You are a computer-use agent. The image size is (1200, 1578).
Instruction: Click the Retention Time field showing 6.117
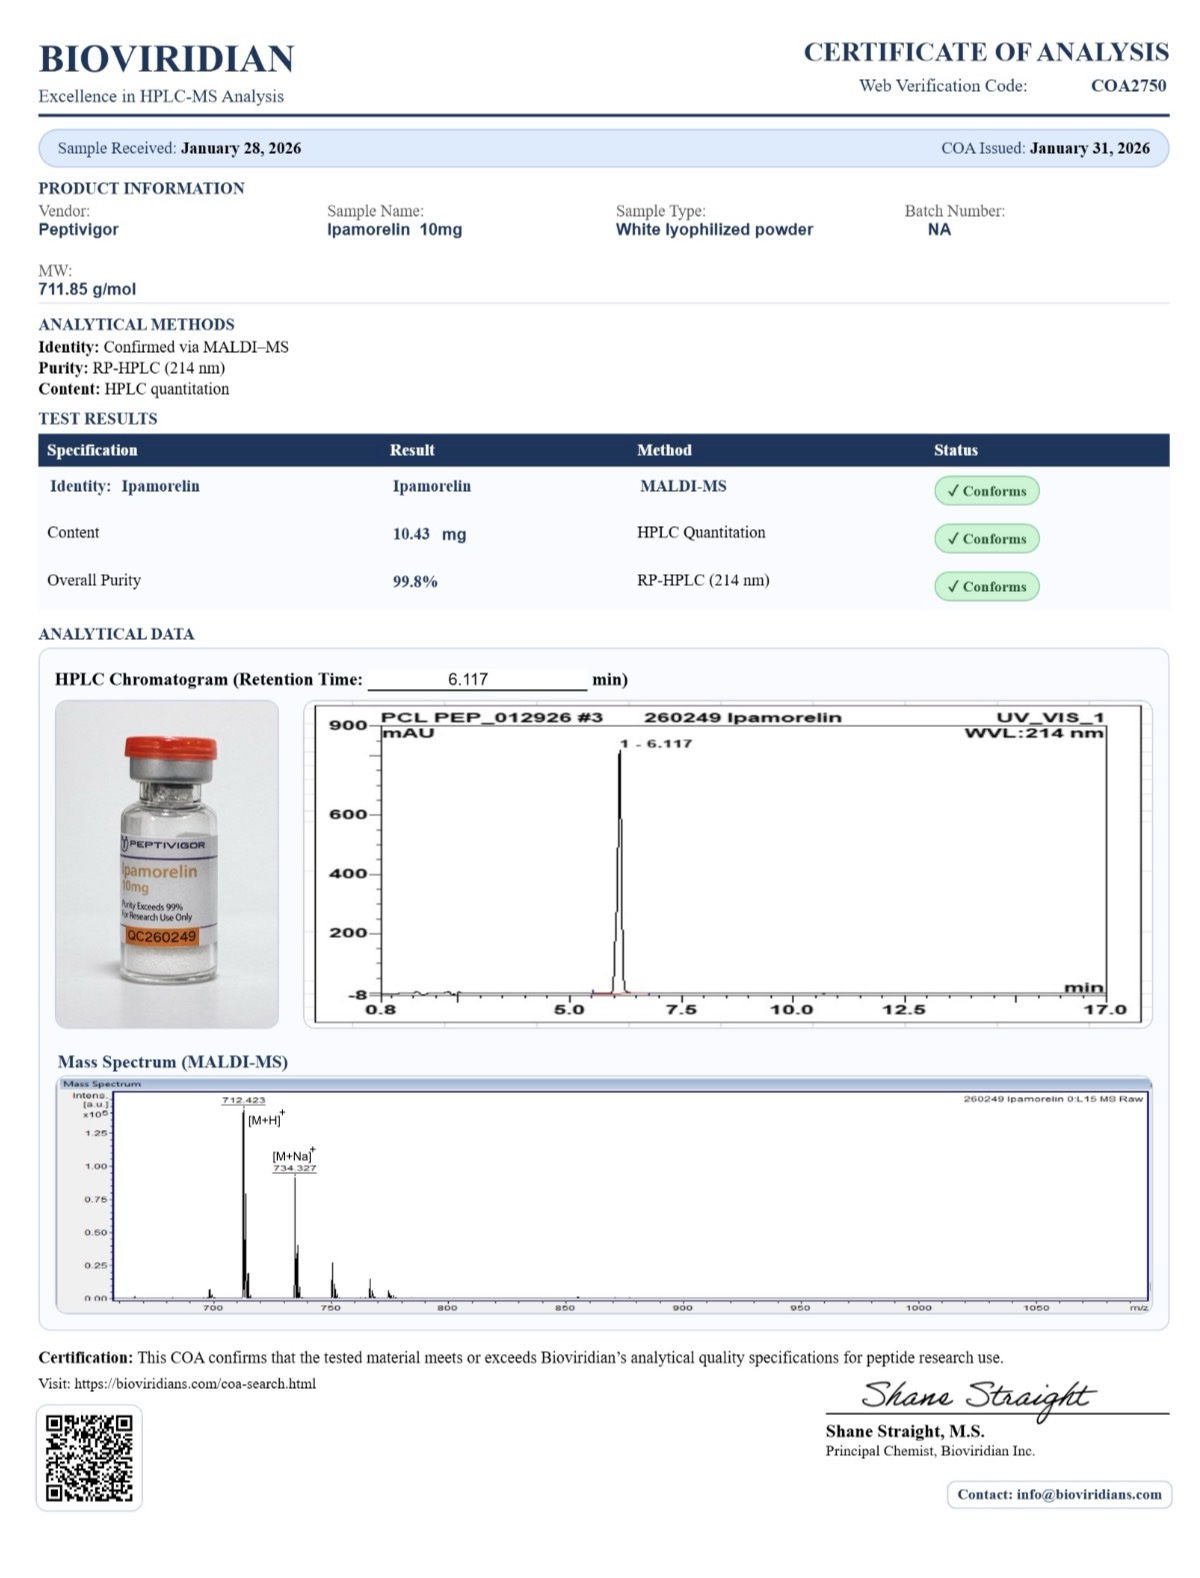click(x=477, y=680)
